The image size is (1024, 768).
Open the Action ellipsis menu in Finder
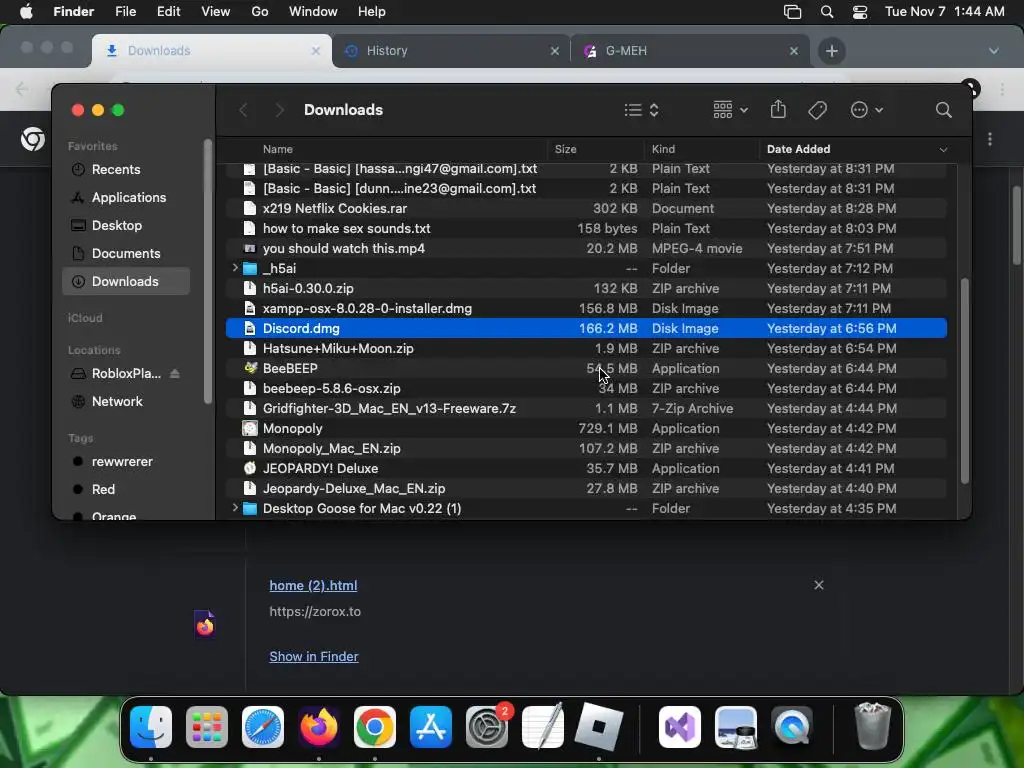tap(866, 110)
